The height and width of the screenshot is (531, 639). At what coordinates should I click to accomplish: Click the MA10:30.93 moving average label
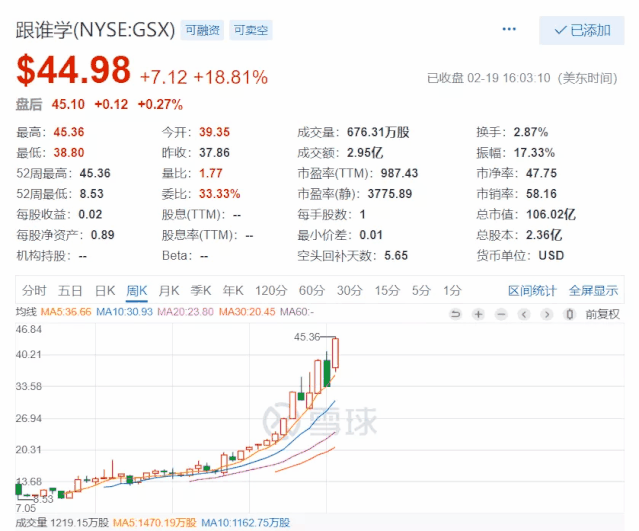pyautogui.click(x=124, y=312)
